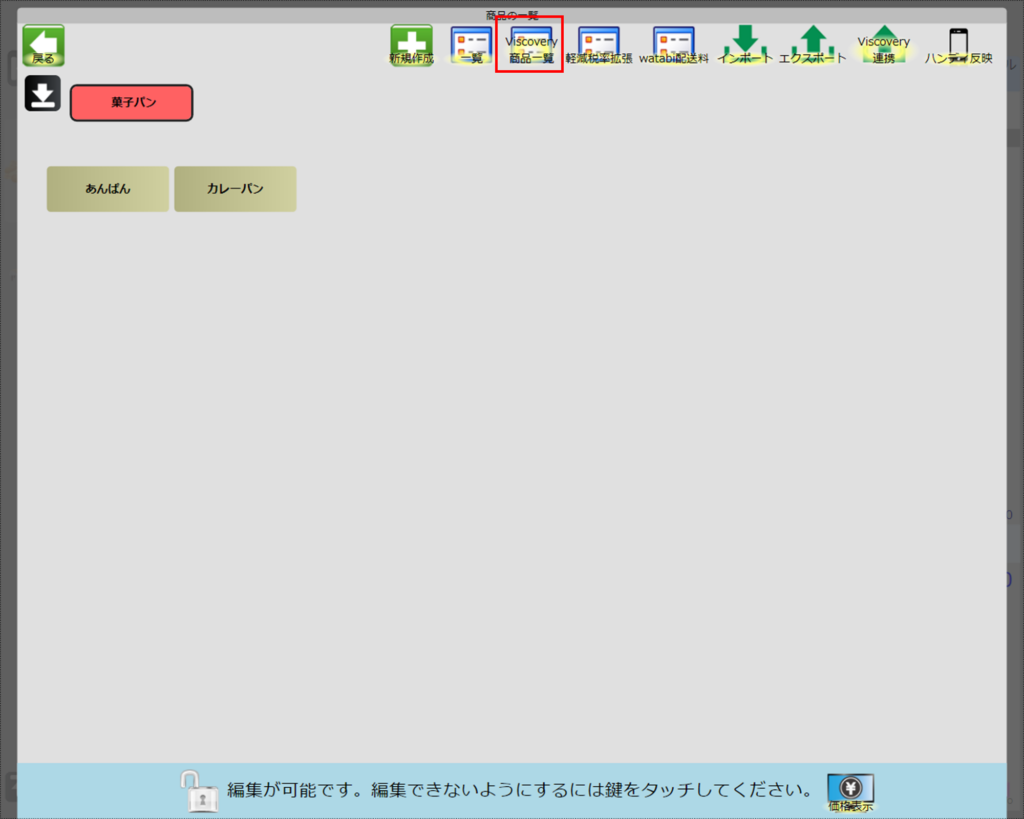Open 軽減税率拡張 settings
The image size is (1024, 819).
pos(598,46)
